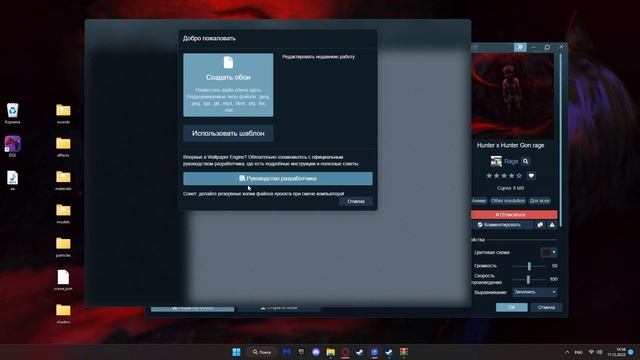This screenshot has height=360, width=640.
Task: Click the red Отписаться button
Action: 514,215
